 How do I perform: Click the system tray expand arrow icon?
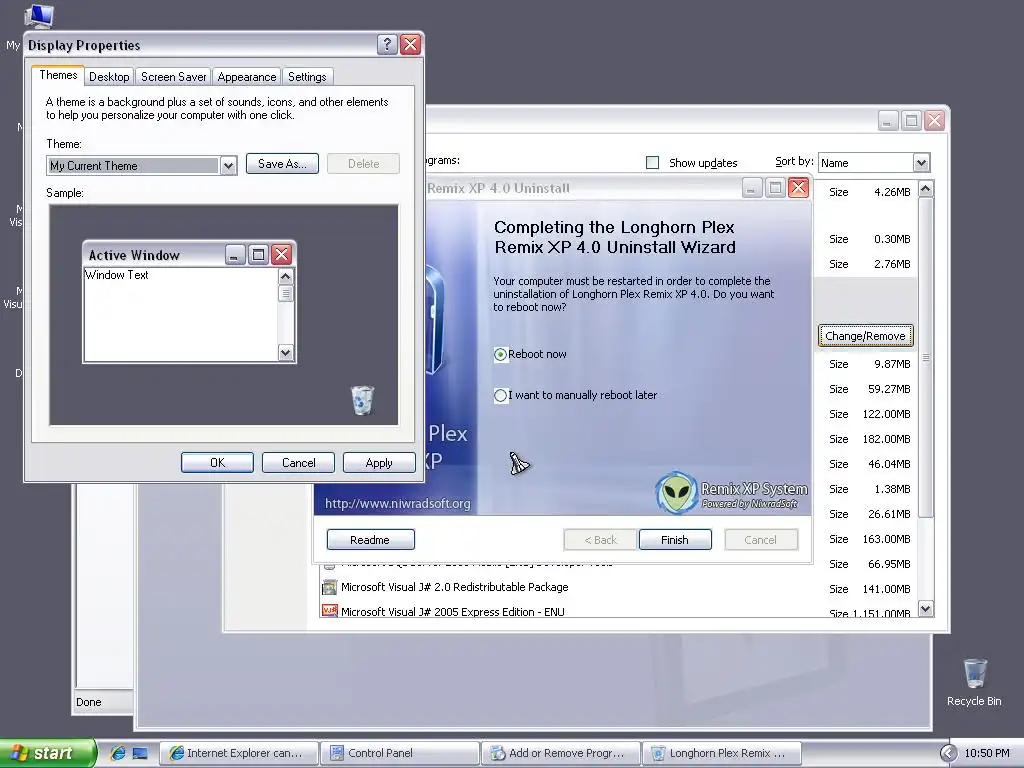[x=948, y=753]
